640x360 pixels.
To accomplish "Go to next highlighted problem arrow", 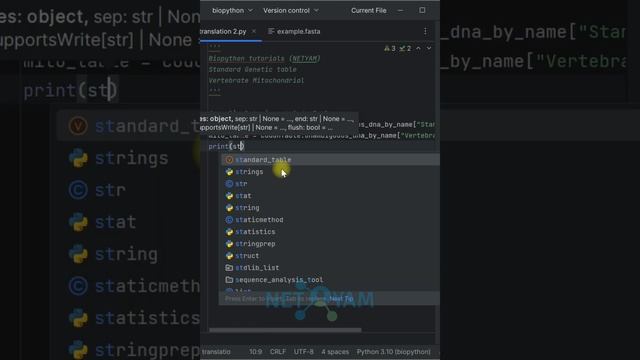I will click(x=429, y=49).
